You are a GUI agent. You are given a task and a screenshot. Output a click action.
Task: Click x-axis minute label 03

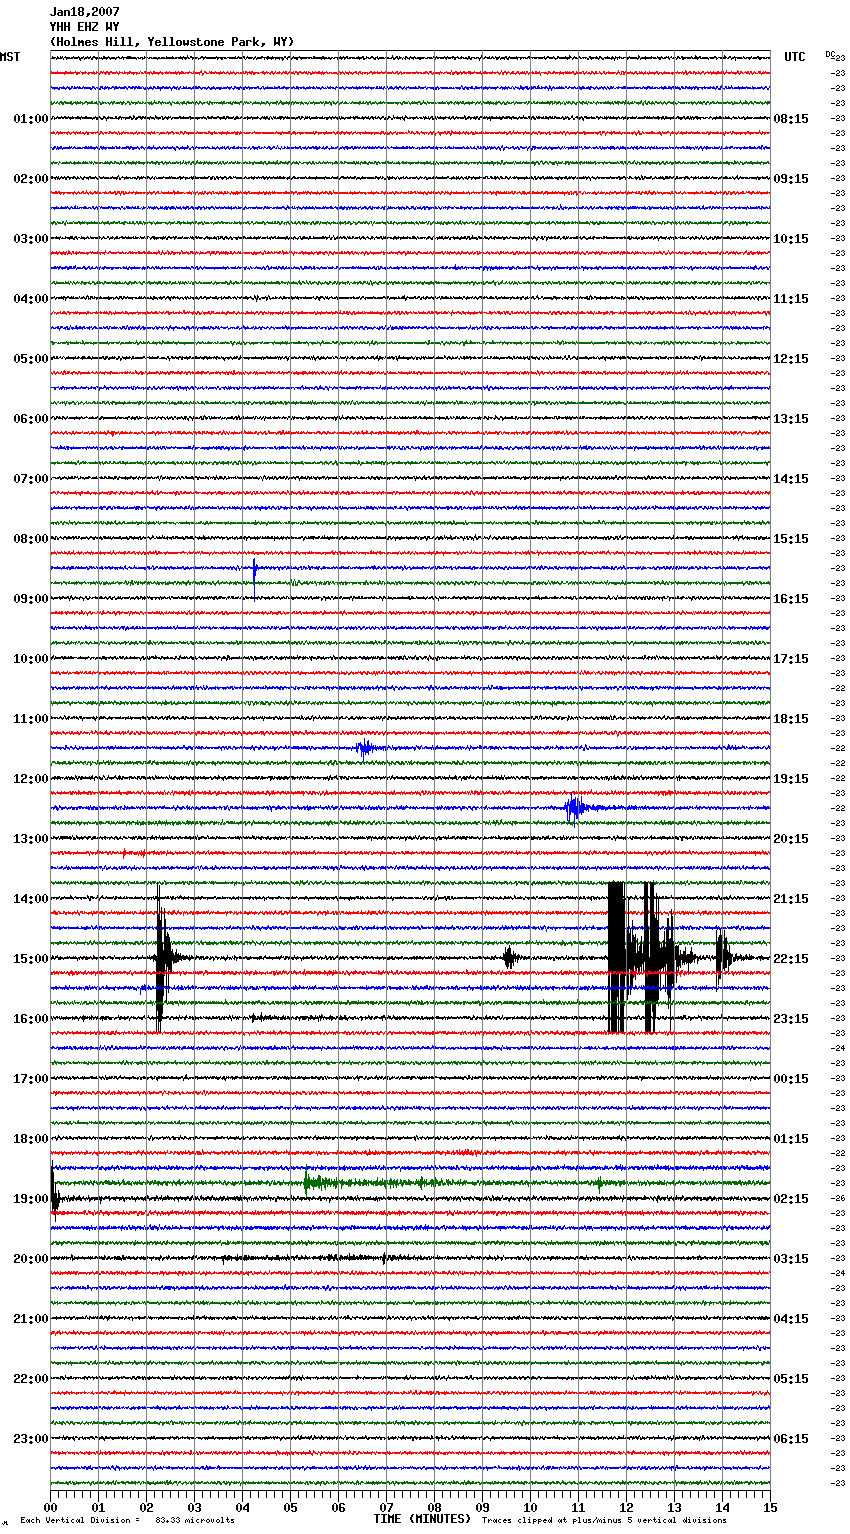194,1507
